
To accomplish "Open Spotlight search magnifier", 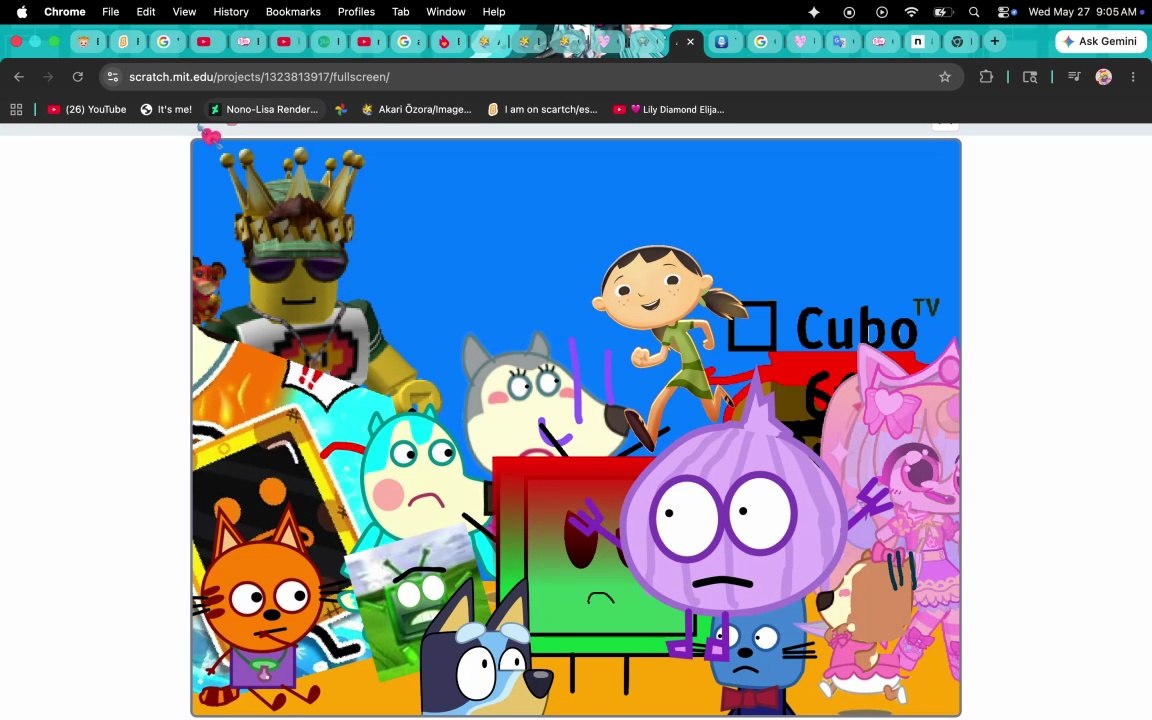I will [973, 12].
